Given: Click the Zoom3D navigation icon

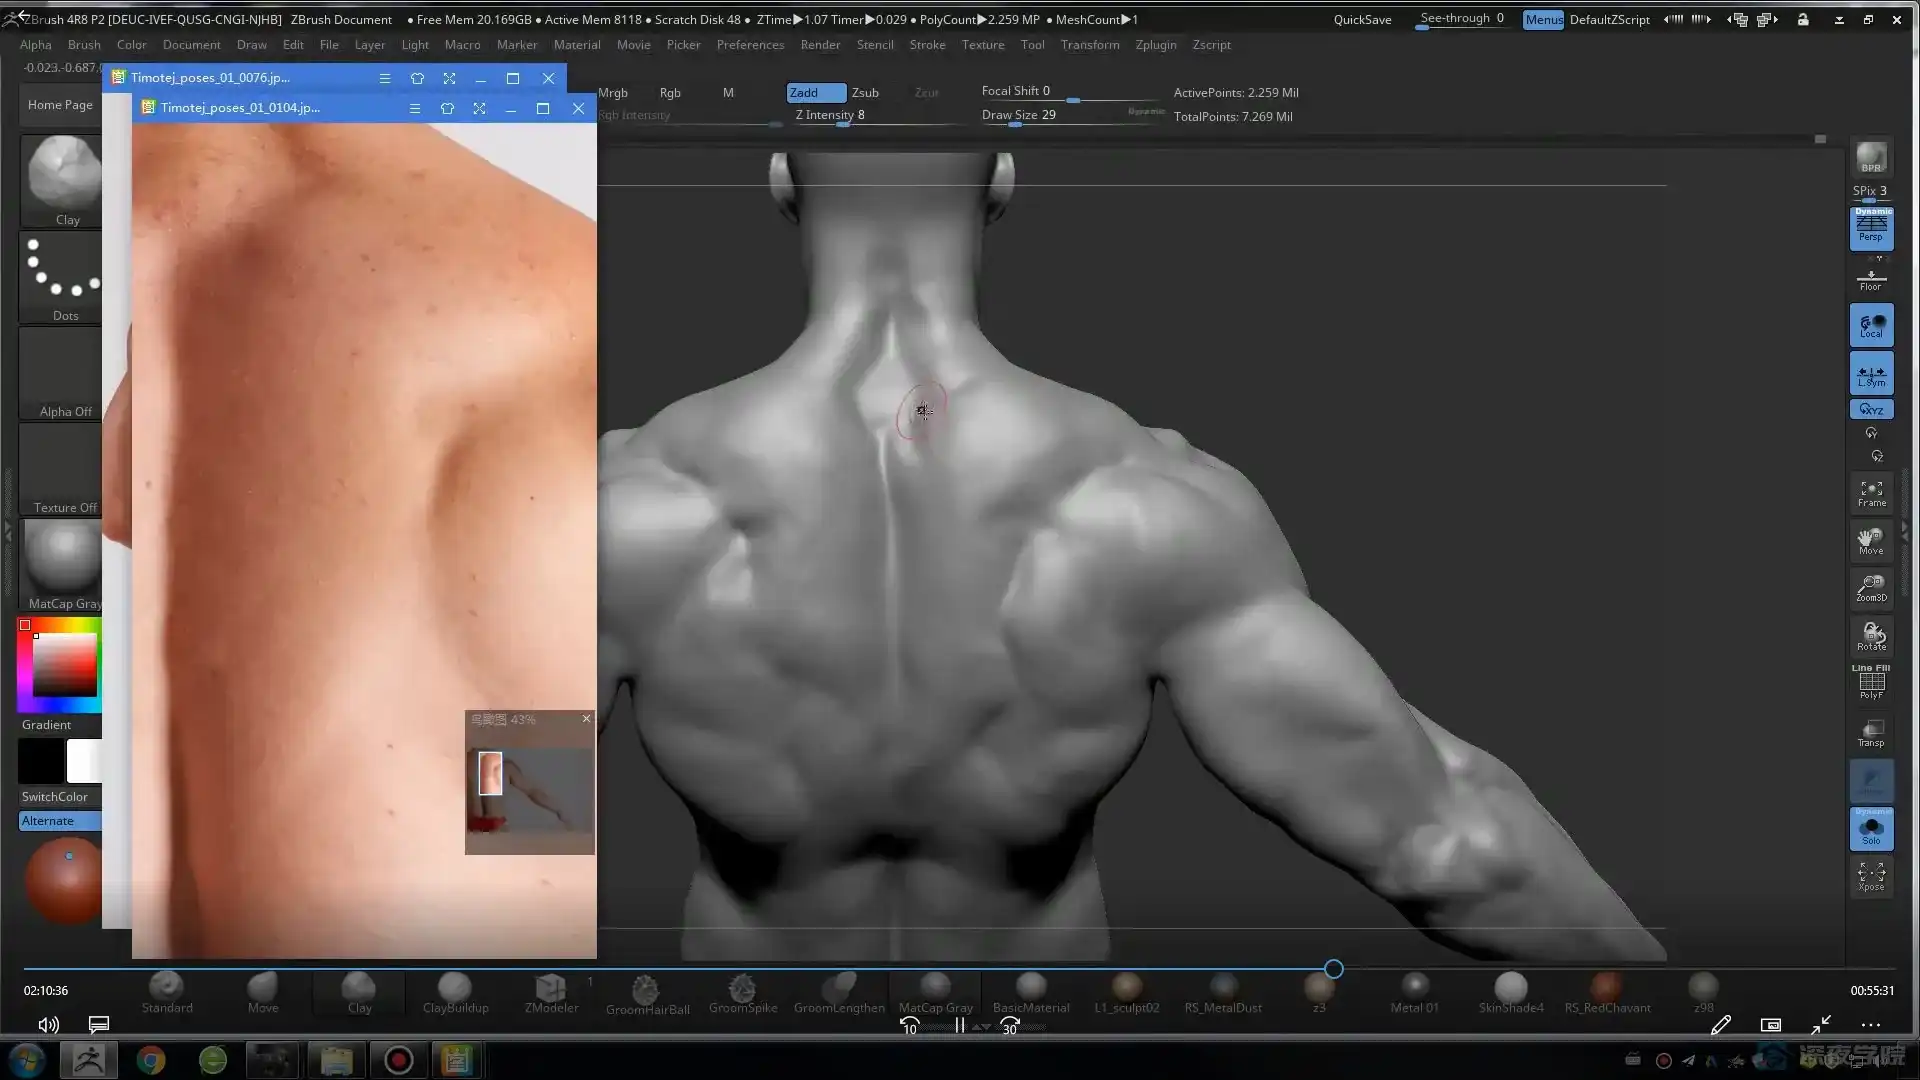Looking at the screenshot, I should pyautogui.click(x=1871, y=587).
